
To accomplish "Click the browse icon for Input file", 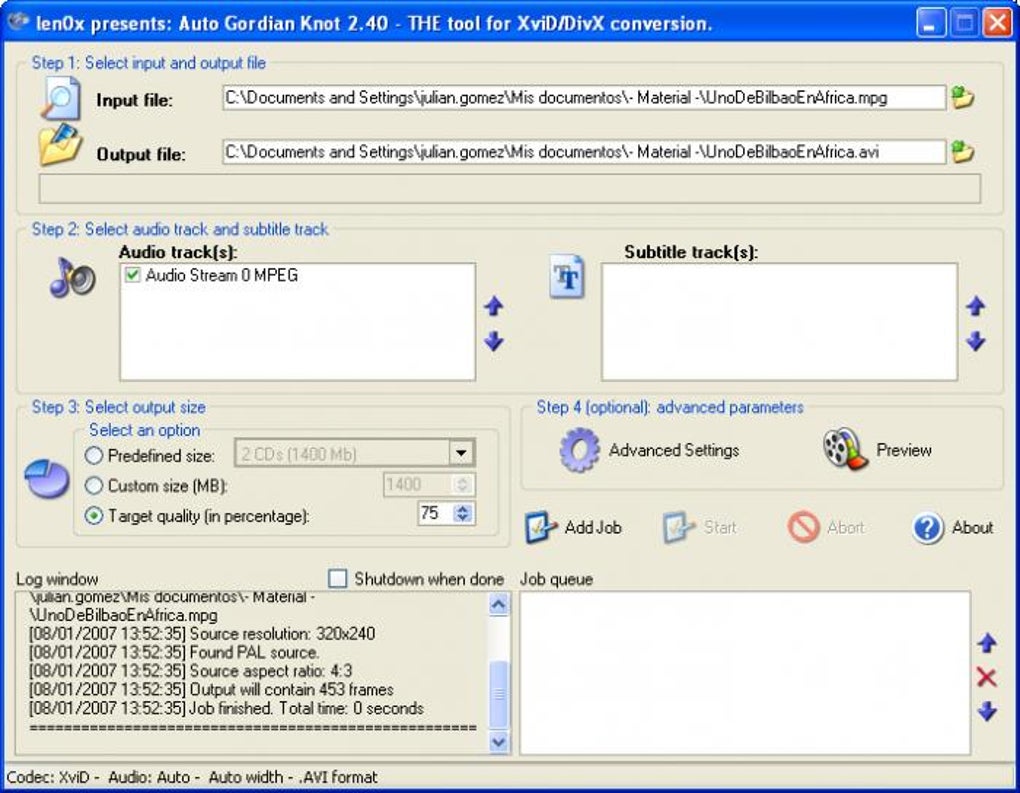I will 962,98.
